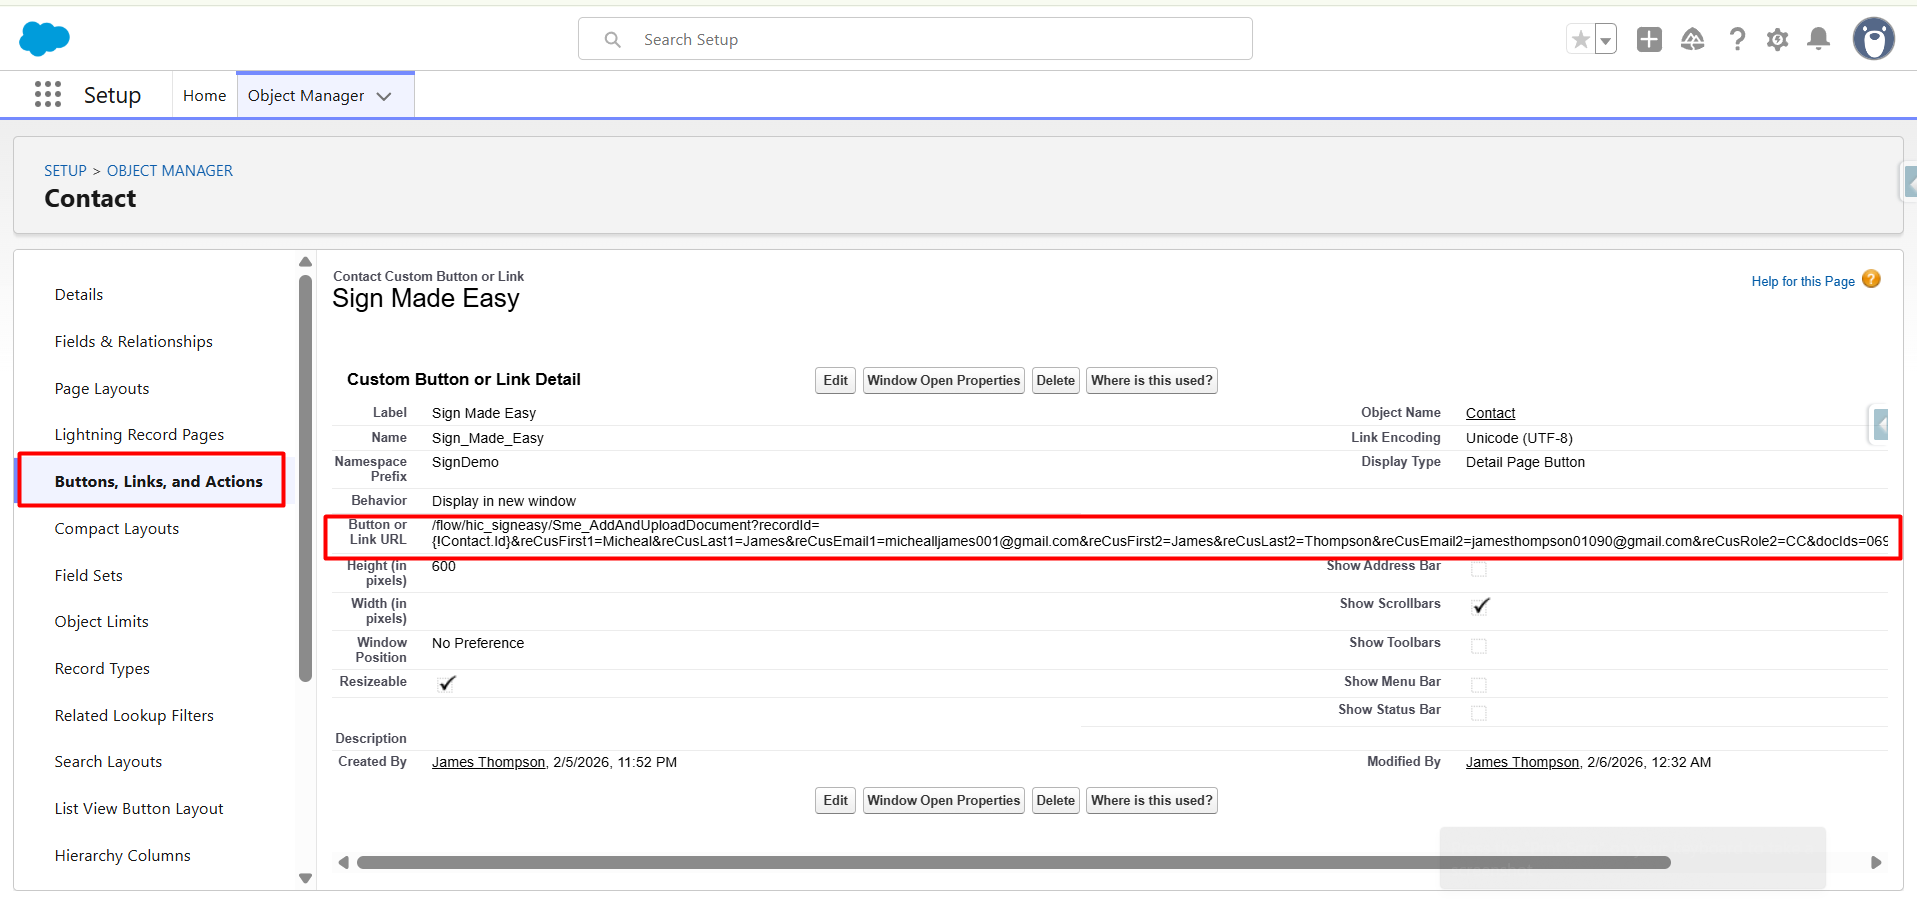Click the sidebar scroll up arrow
This screenshot has height=904, width=1917.
click(x=306, y=262)
